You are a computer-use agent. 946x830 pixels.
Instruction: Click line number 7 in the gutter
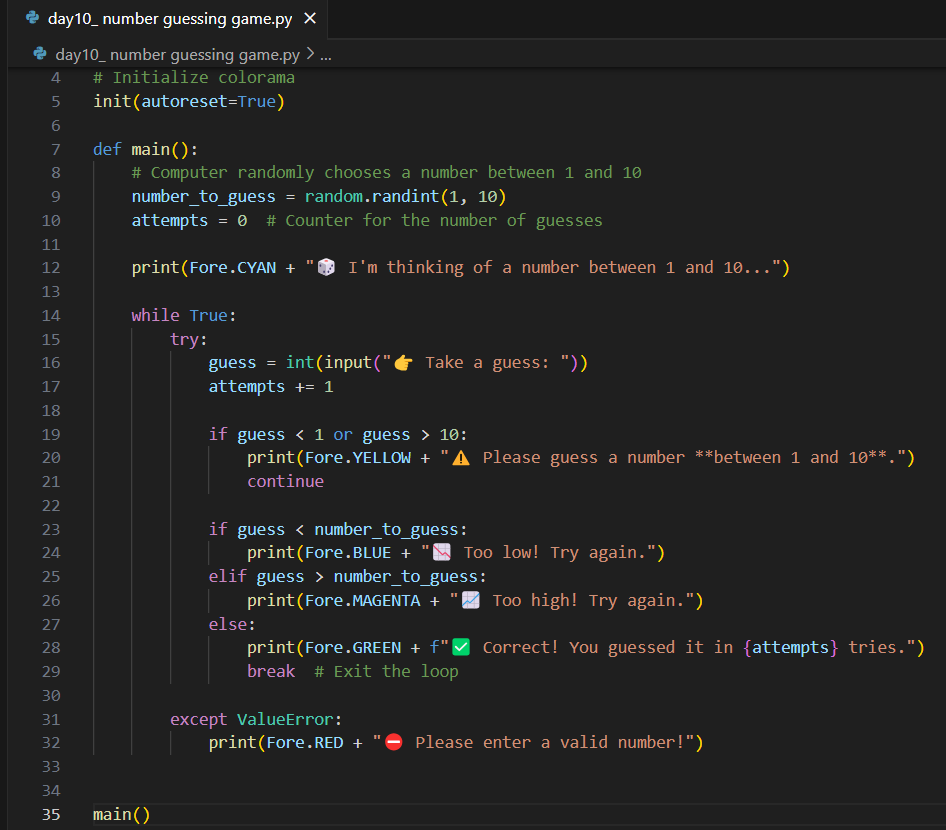click(x=56, y=149)
